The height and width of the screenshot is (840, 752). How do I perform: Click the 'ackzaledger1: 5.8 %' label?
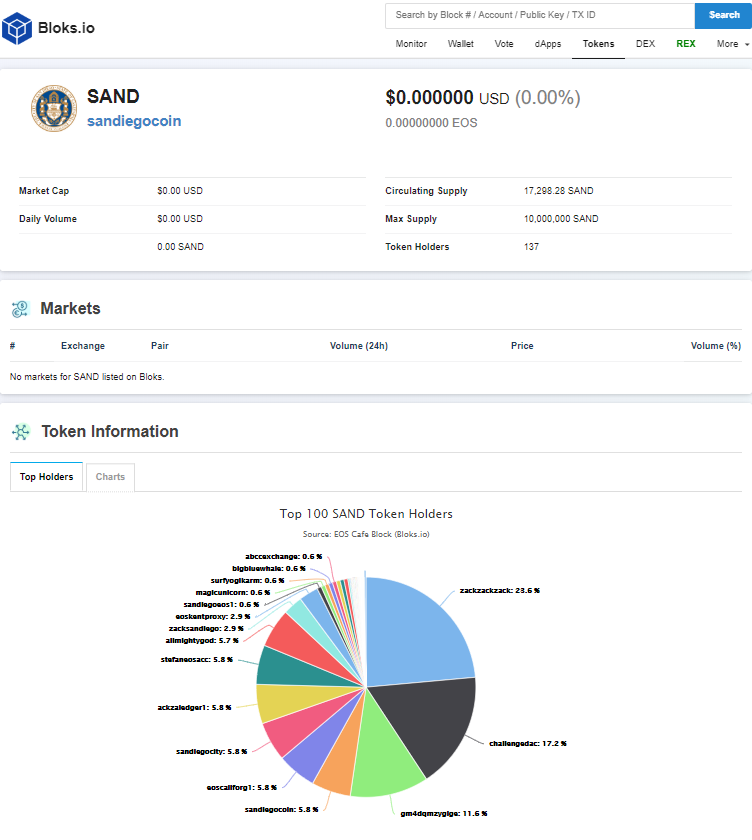pos(194,708)
